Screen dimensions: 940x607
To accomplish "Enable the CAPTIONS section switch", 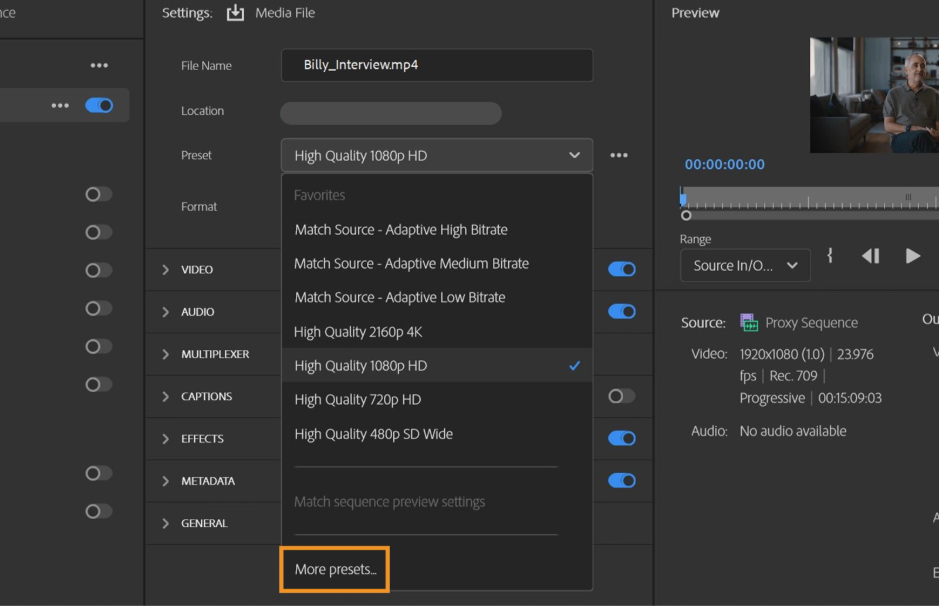I will point(622,396).
